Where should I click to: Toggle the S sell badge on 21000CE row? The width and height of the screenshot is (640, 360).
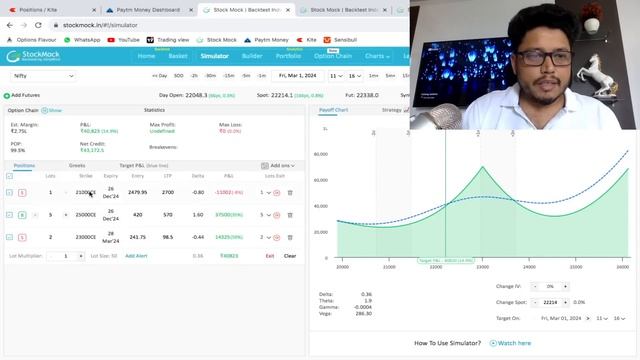[x=22, y=192]
